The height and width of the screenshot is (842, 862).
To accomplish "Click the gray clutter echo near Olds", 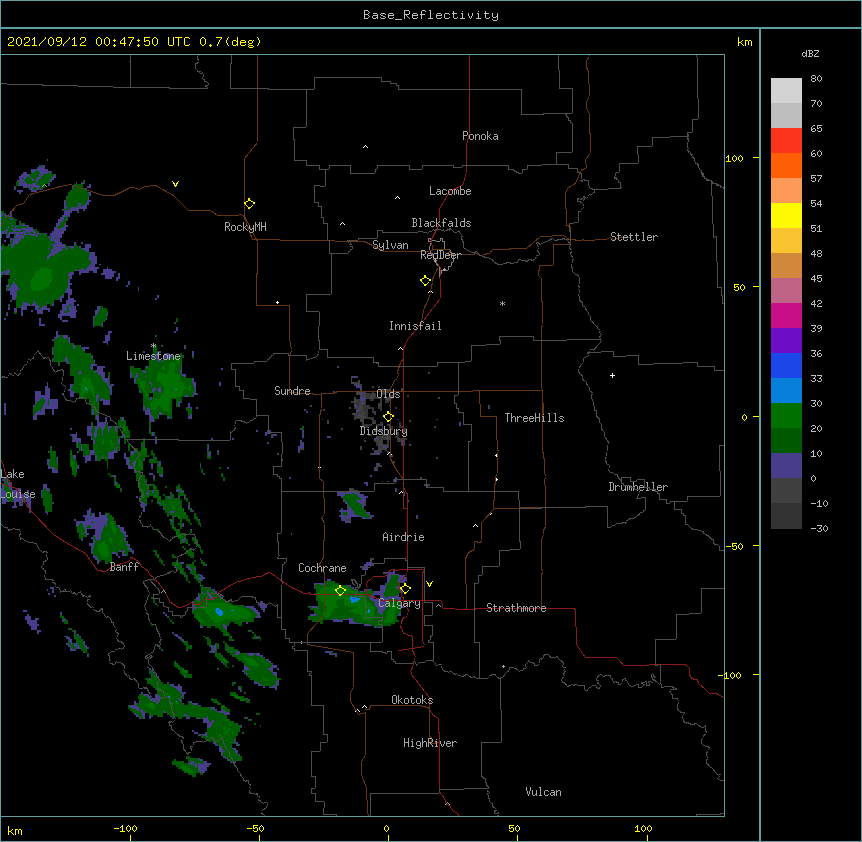I will pos(363,406).
